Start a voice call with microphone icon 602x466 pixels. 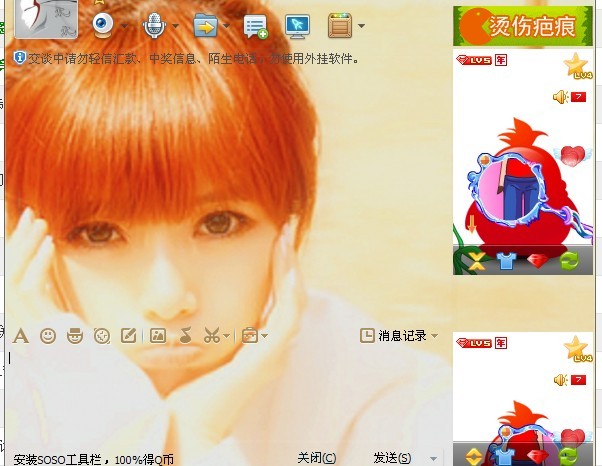[x=154, y=25]
